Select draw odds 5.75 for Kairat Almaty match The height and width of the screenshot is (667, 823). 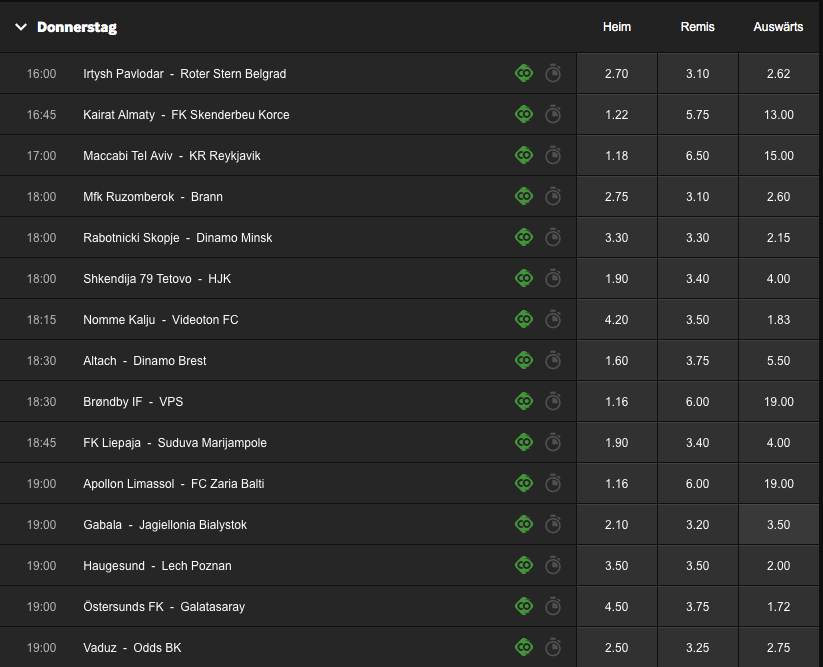point(698,114)
